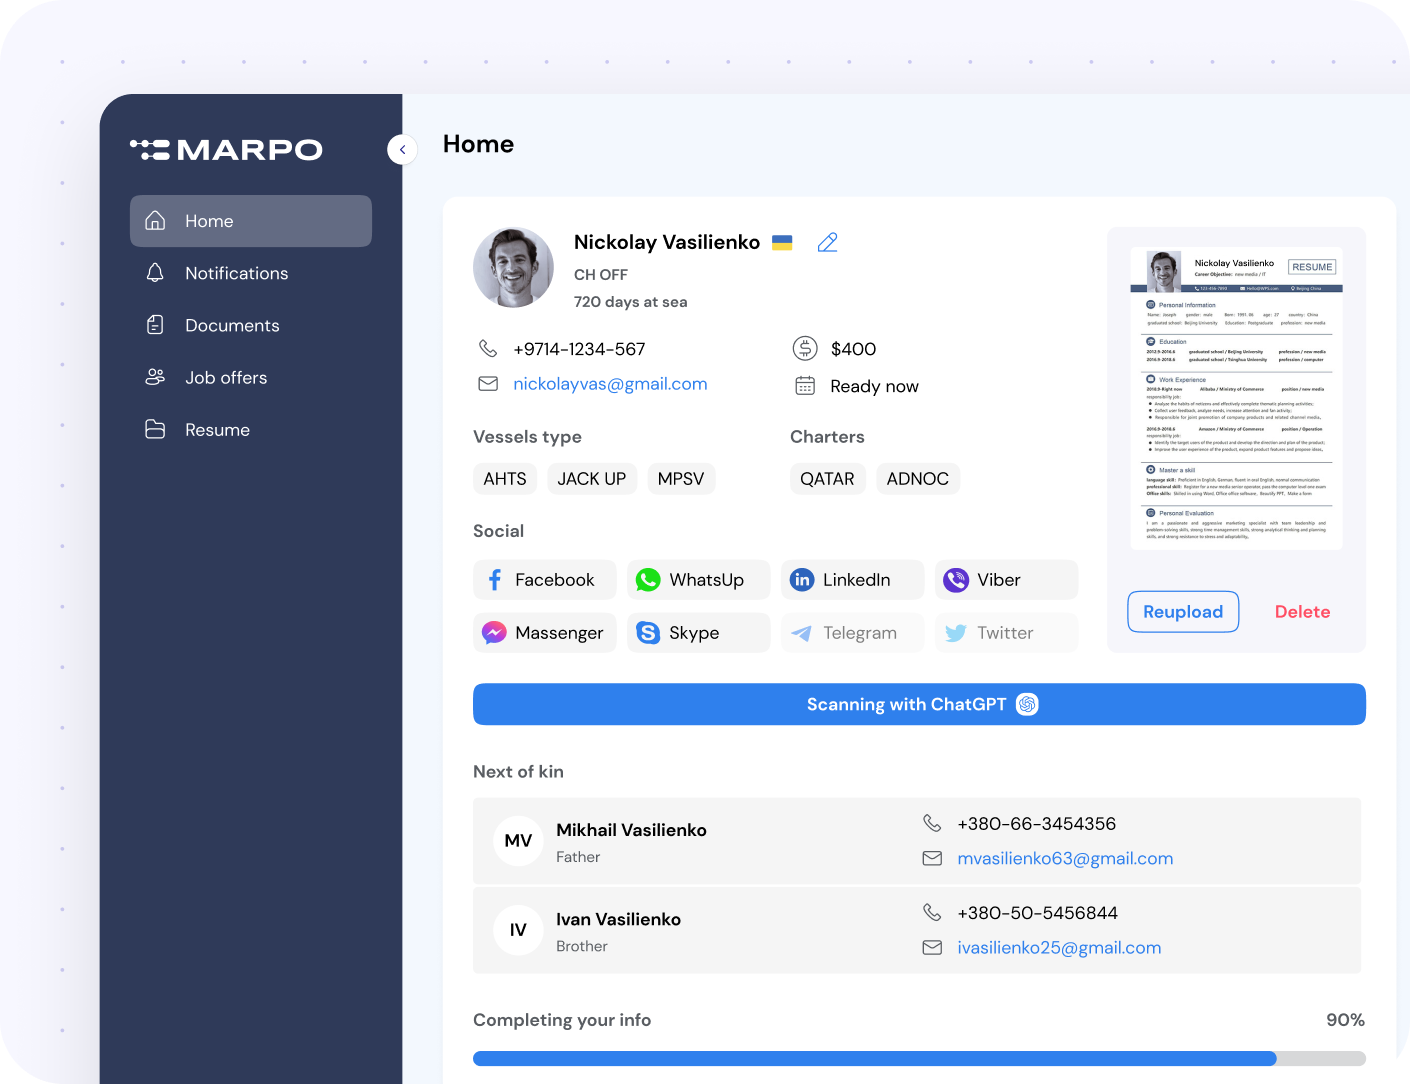
Task: Click the Completing your info progress bar
Action: [x=918, y=1058]
